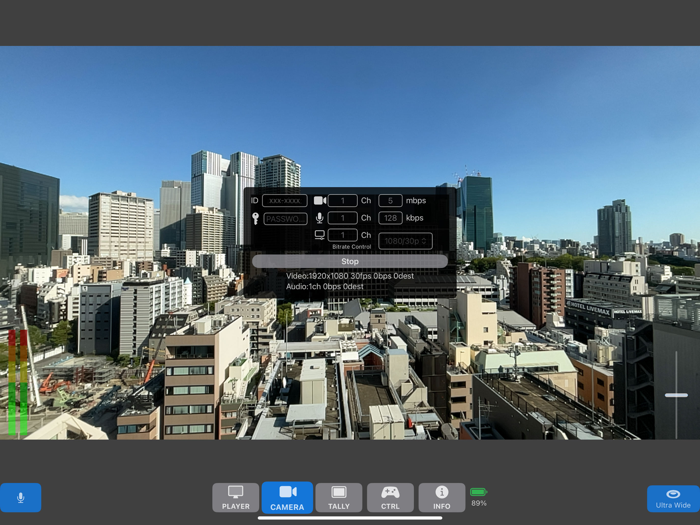Screen dimensions: 700x525
Task: Click the audio channel number field
Action: [x=342, y=218]
